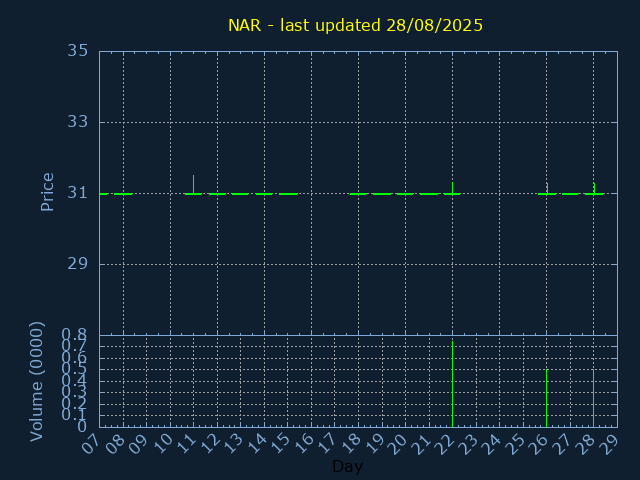This screenshot has height=480, width=640.
Task: Click the volume bar for day 22
Action: click(452, 384)
